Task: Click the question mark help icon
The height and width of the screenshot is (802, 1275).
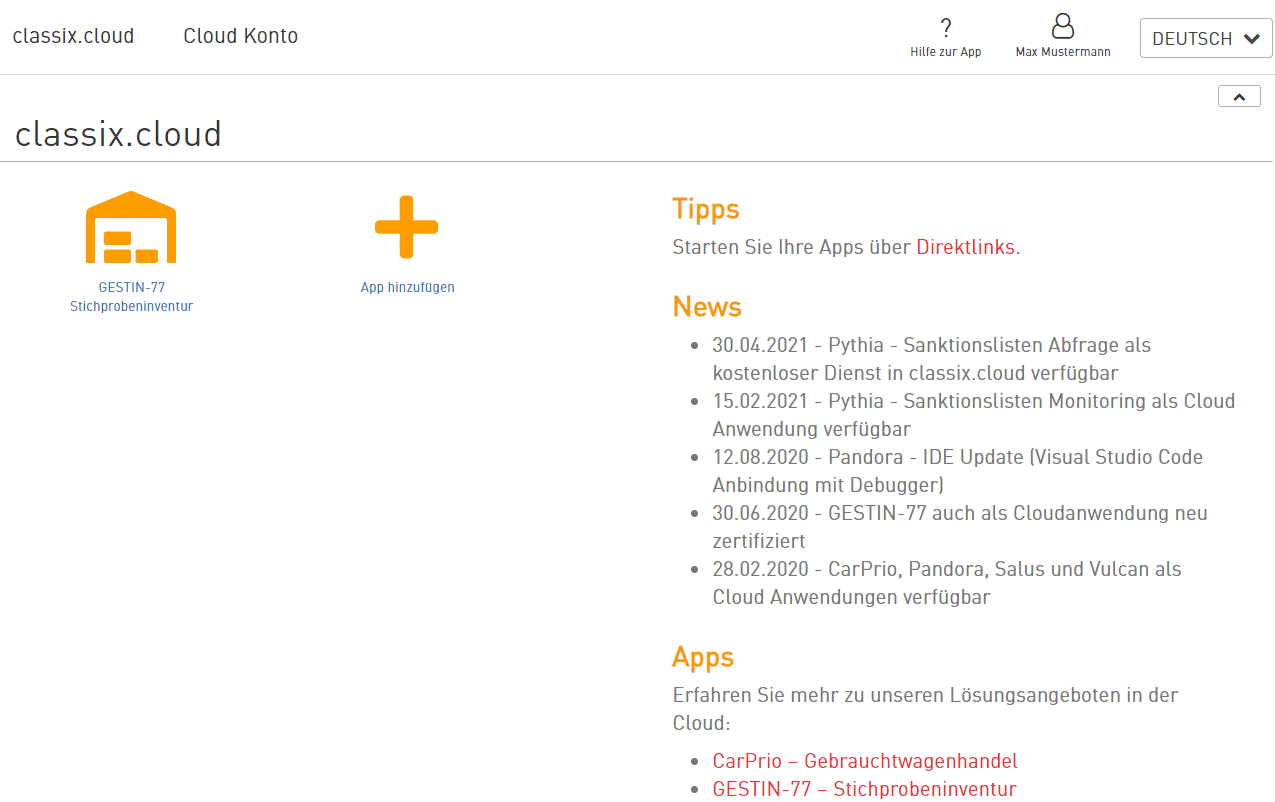Action: tap(945, 28)
